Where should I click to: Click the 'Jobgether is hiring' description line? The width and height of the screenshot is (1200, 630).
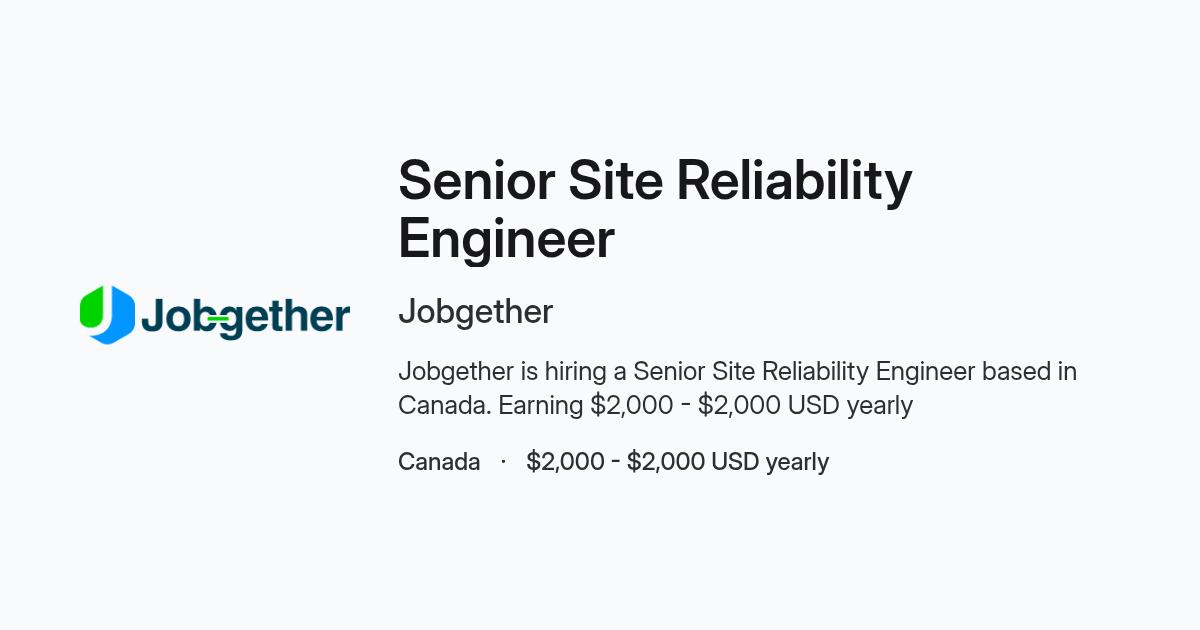click(x=737, y=371)
